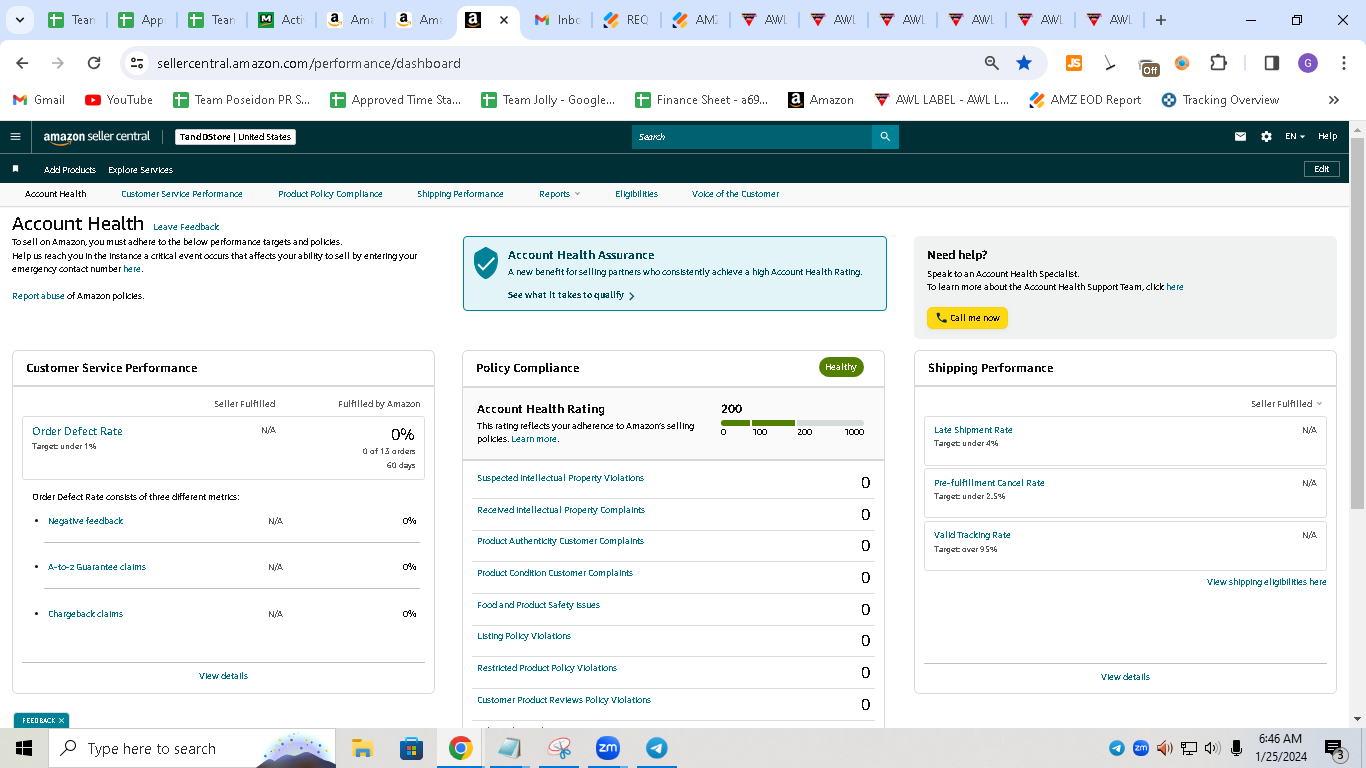1366x768 pixels.
Task: Open the A-to-z Guarantee claims link
Action: point(97,567)
